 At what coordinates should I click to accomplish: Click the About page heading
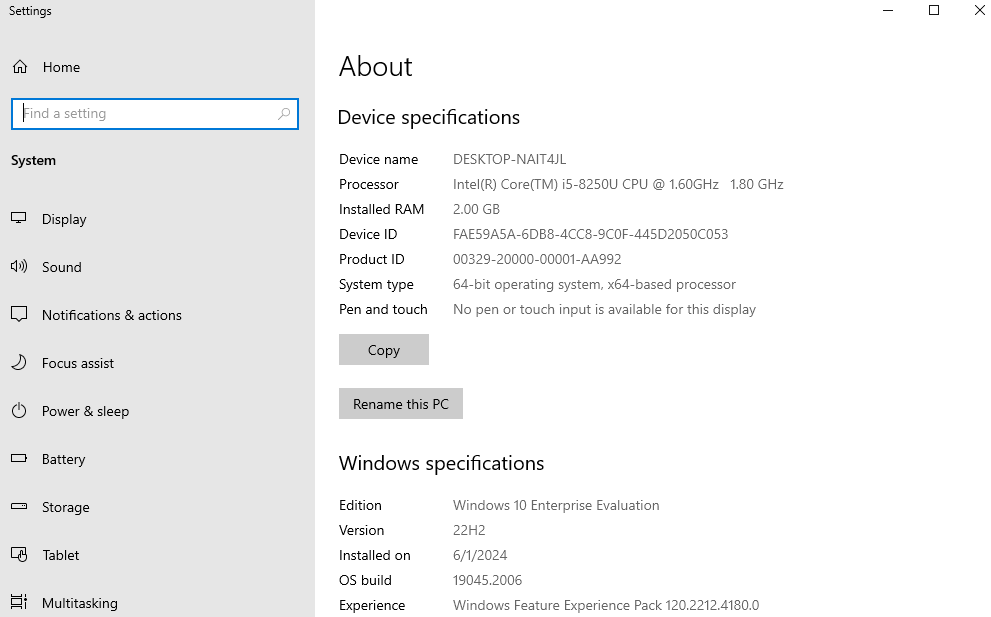375,66
